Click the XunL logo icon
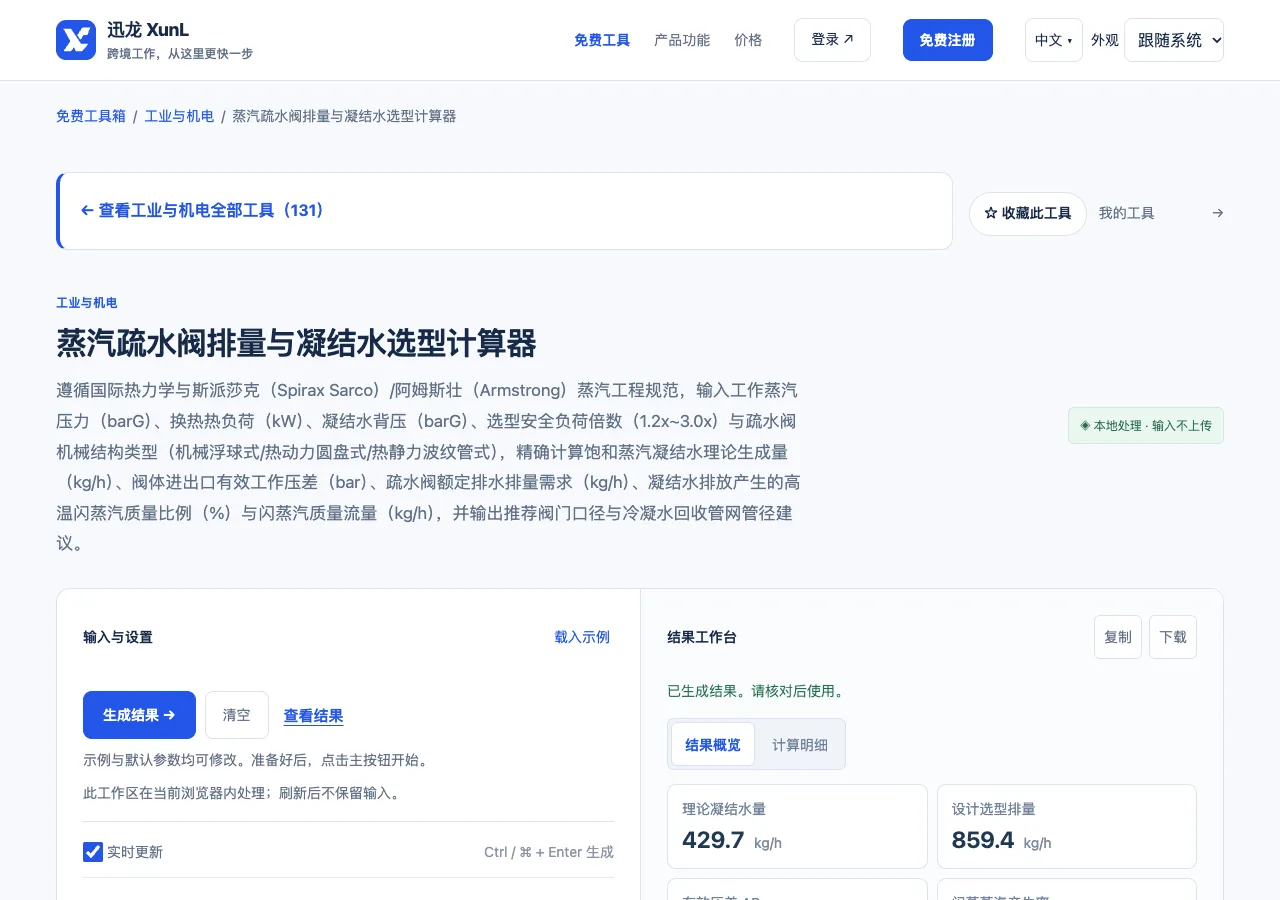1280x900 pixels. [76, 40]
